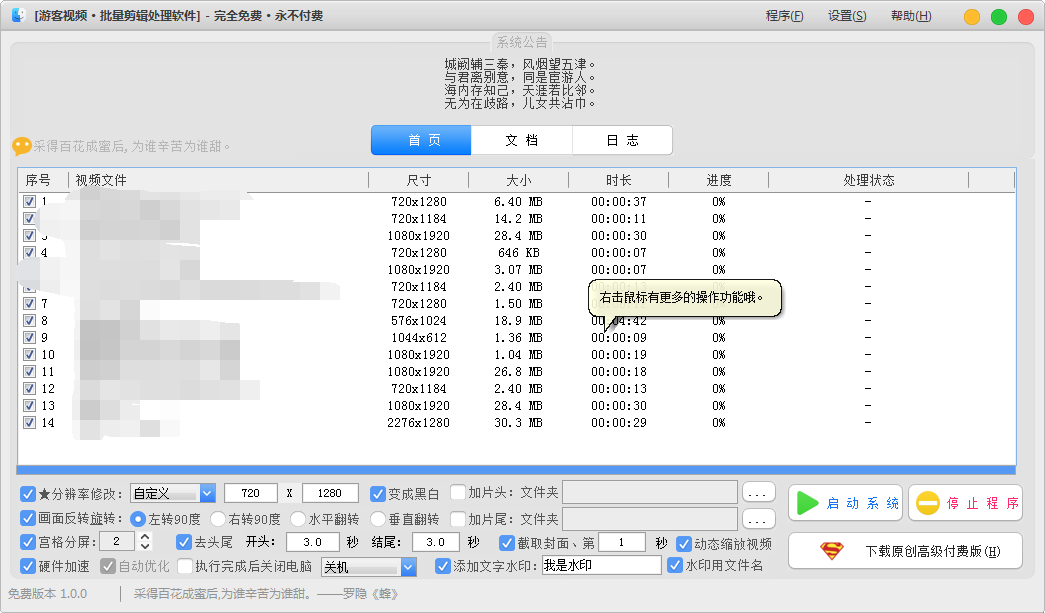Switch to the 文档 tab
This screenshot has width=1045, height=613.
521,140
